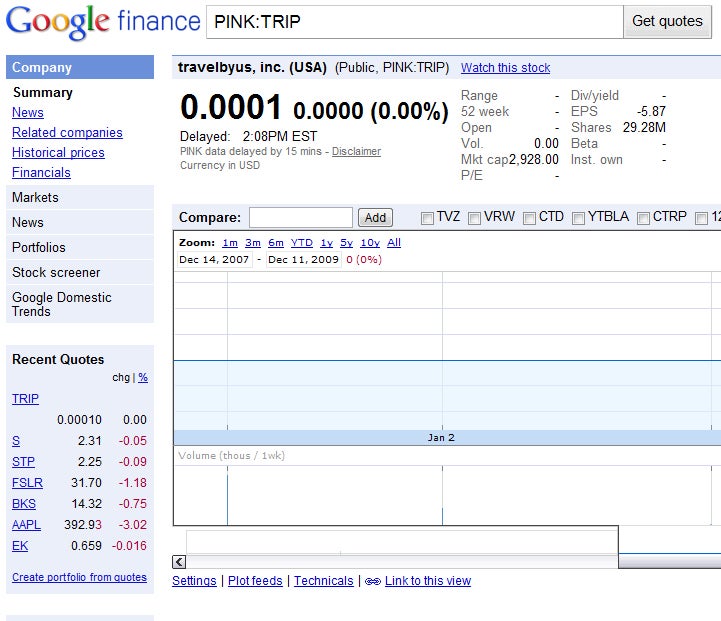The height and width of the screenshot is (621, 721).
Task: Click the Google finance logo
Action: pos(103,22)
